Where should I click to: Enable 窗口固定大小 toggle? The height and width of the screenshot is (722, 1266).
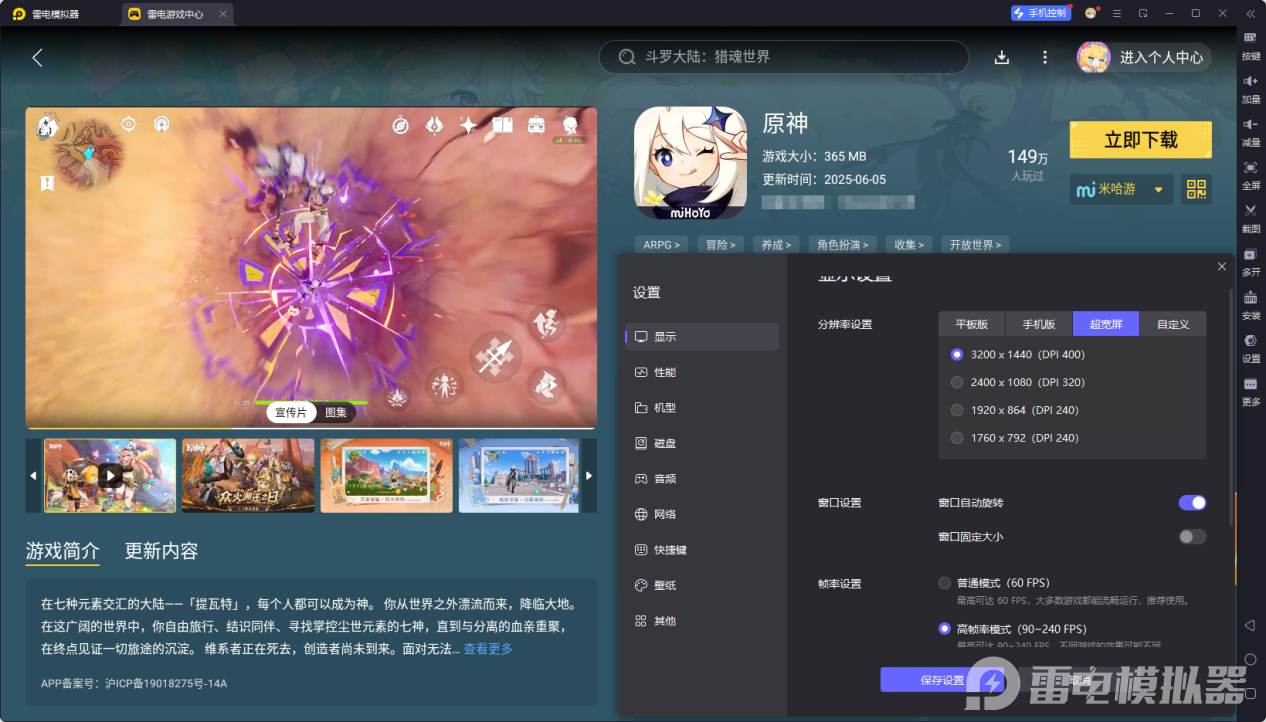1191,536
